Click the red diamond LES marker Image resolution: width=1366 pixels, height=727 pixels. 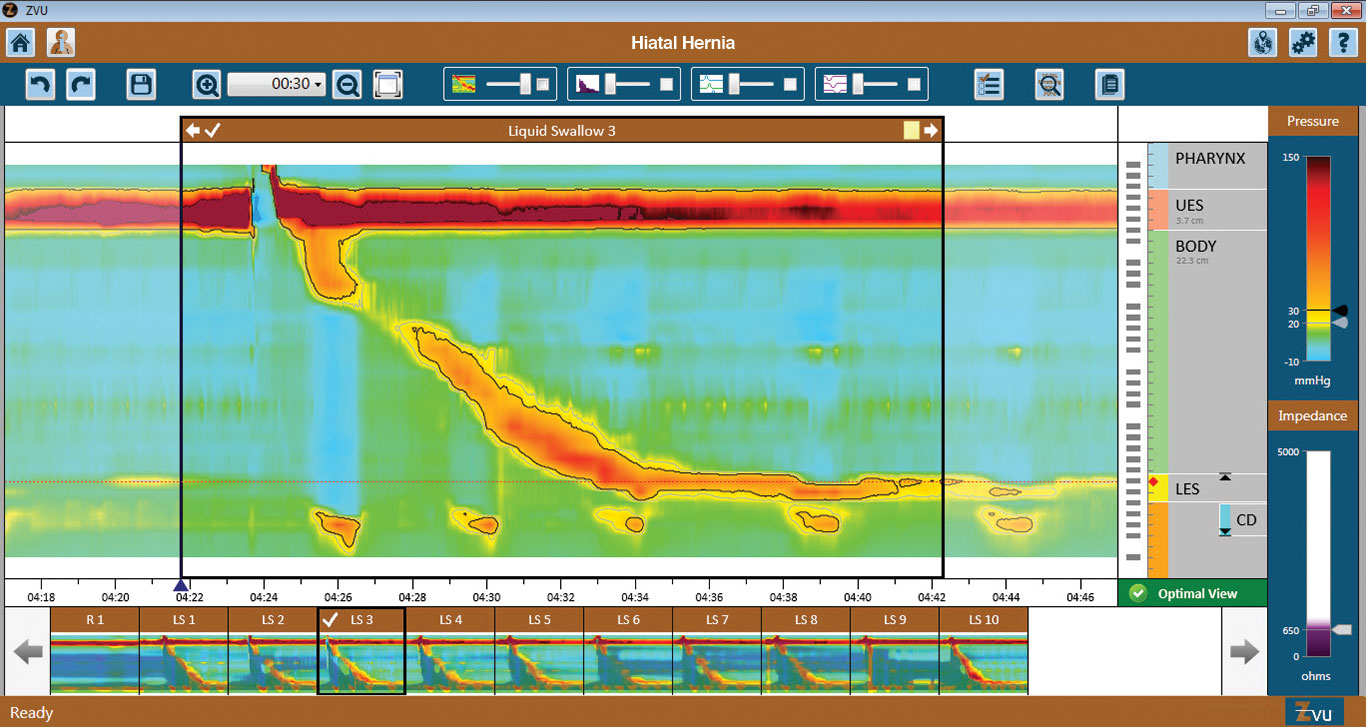coord(1153,483)
